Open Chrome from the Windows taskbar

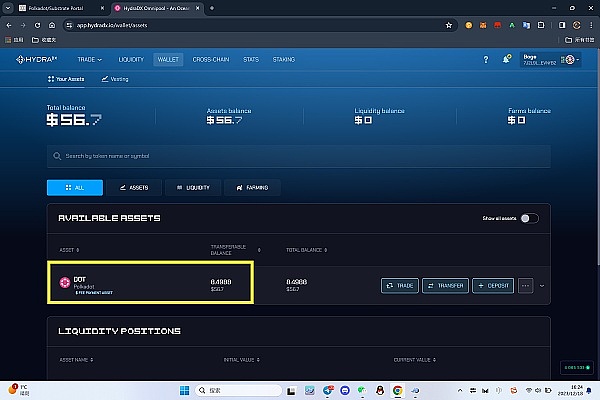[397, 389]
